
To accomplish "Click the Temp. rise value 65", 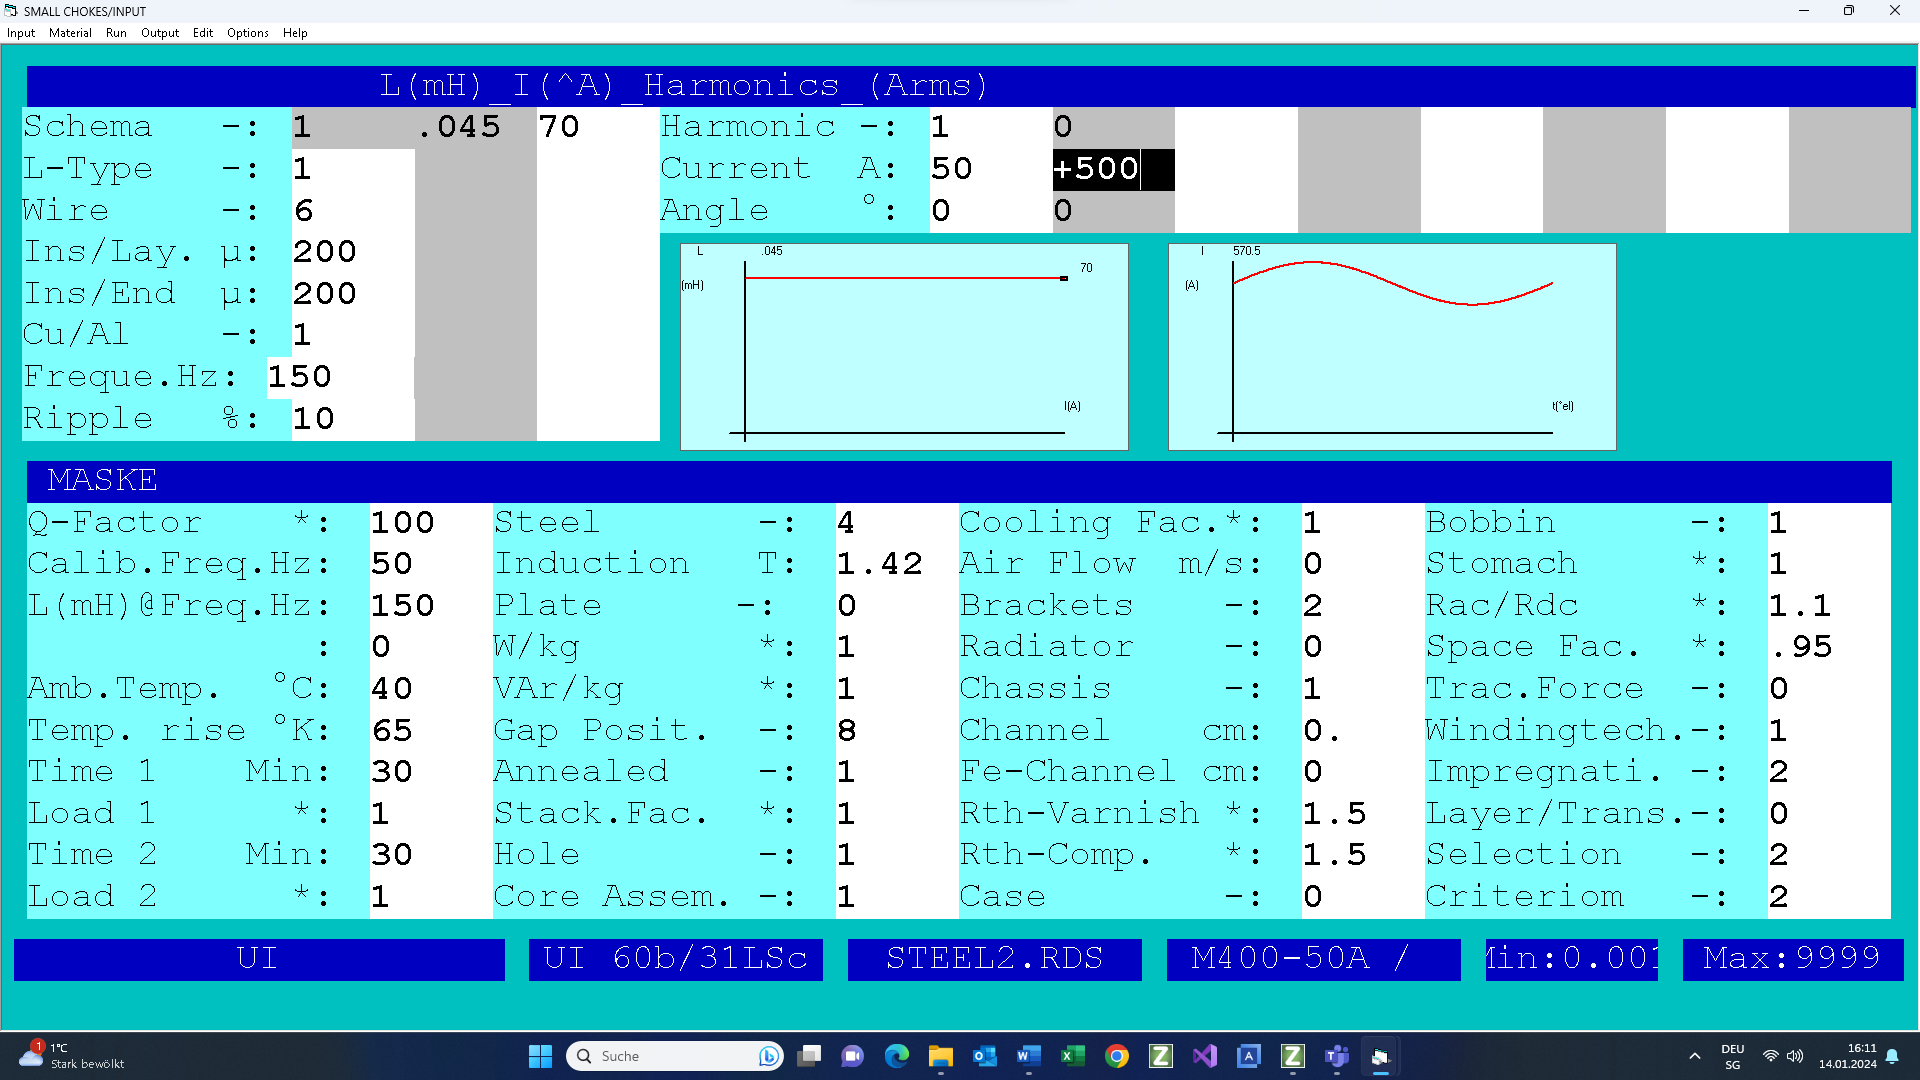I will 431,731.
